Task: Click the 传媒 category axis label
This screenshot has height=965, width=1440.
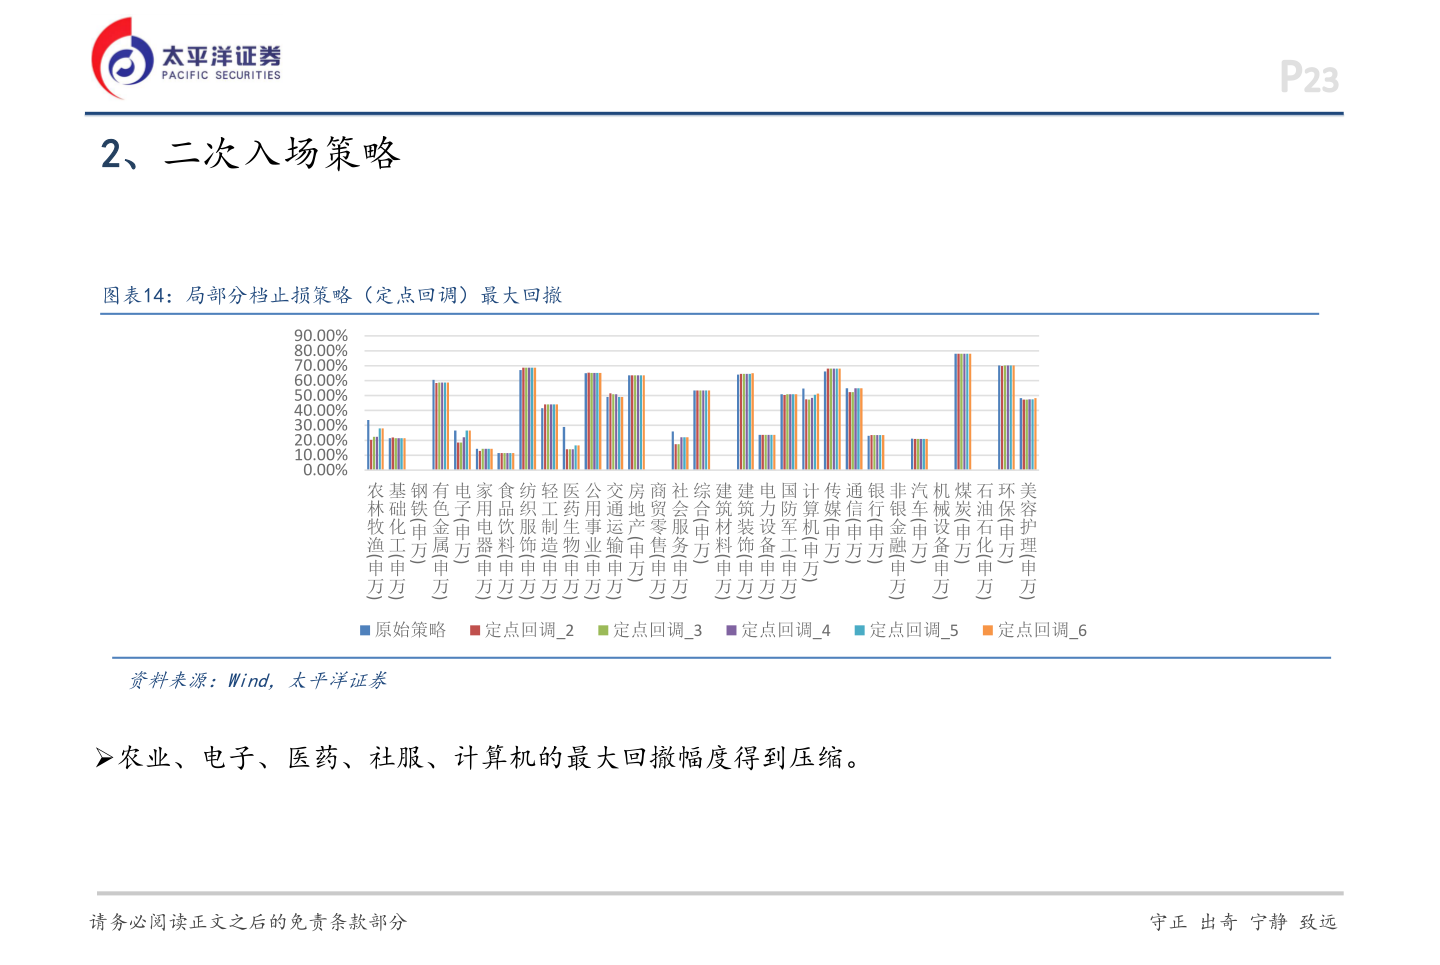Action: (x=833, y=521)
